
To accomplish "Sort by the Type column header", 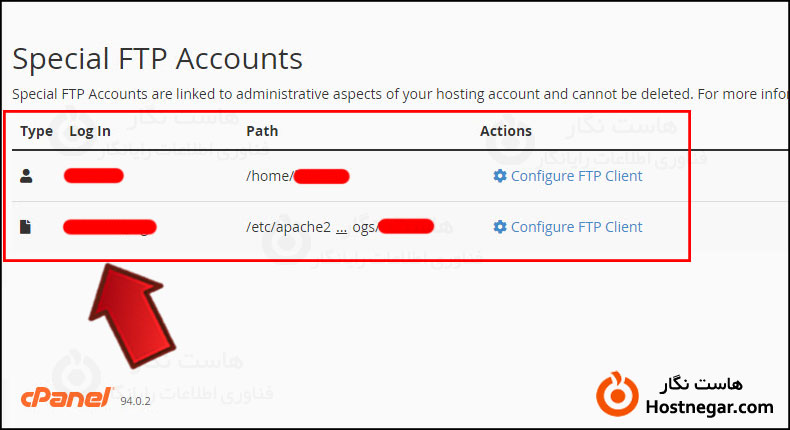I will 36,131.
